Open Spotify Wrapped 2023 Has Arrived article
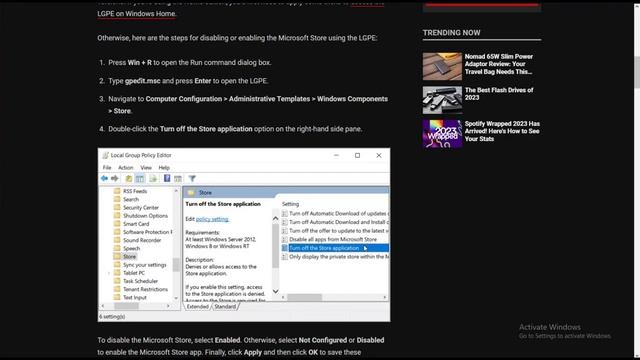This screenshot has width=640, height=360. 502,131
